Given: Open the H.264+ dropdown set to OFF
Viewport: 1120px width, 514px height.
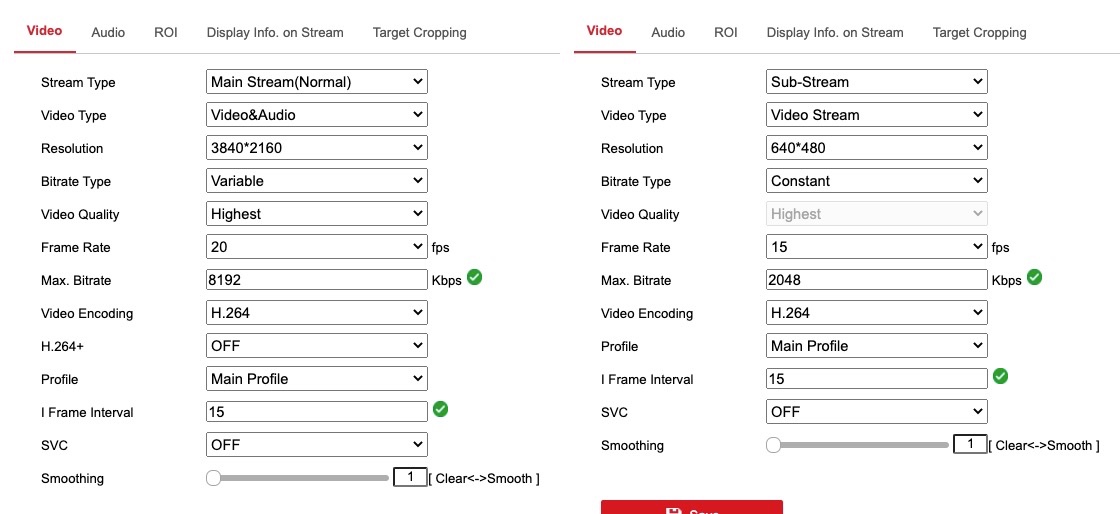Looking at the screenshot, I should 316,346.
